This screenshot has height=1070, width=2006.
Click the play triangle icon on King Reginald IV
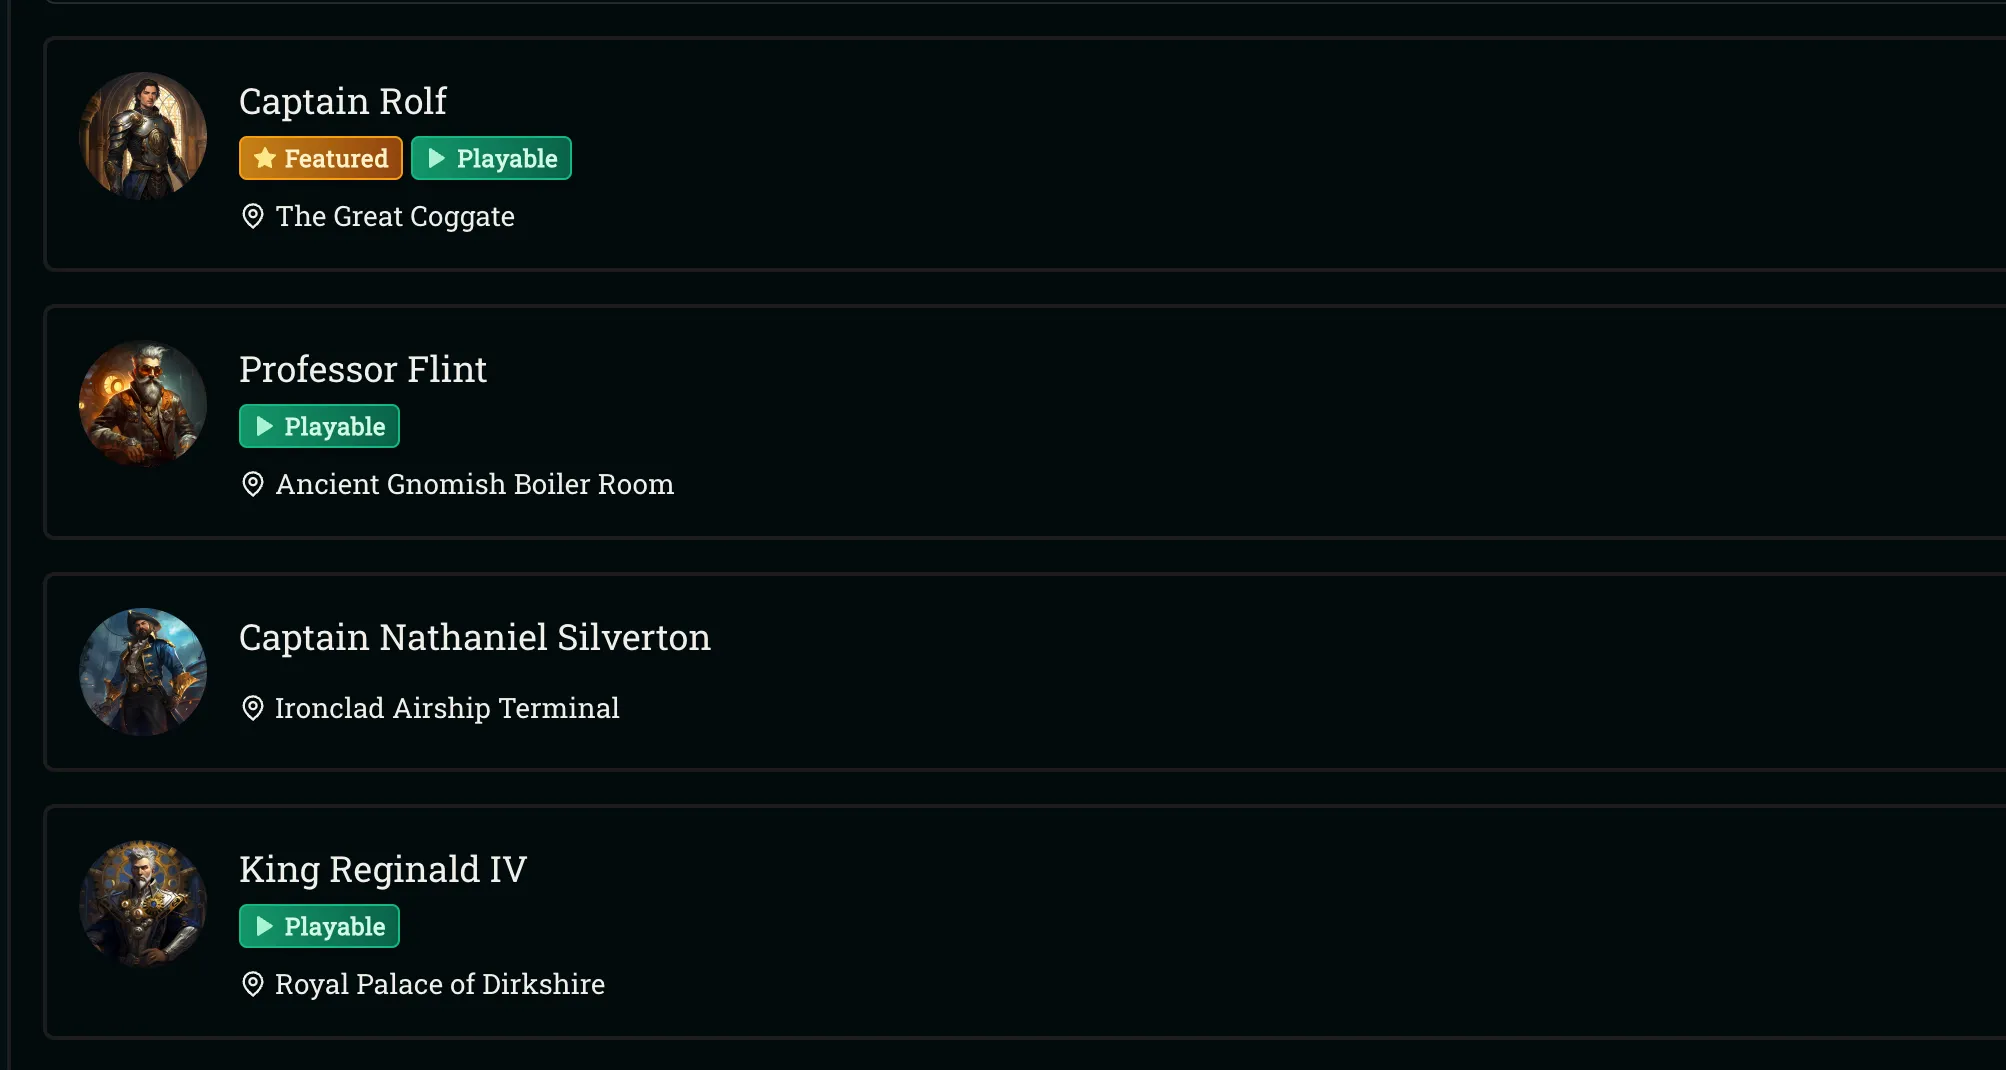(x=264, y=926)
